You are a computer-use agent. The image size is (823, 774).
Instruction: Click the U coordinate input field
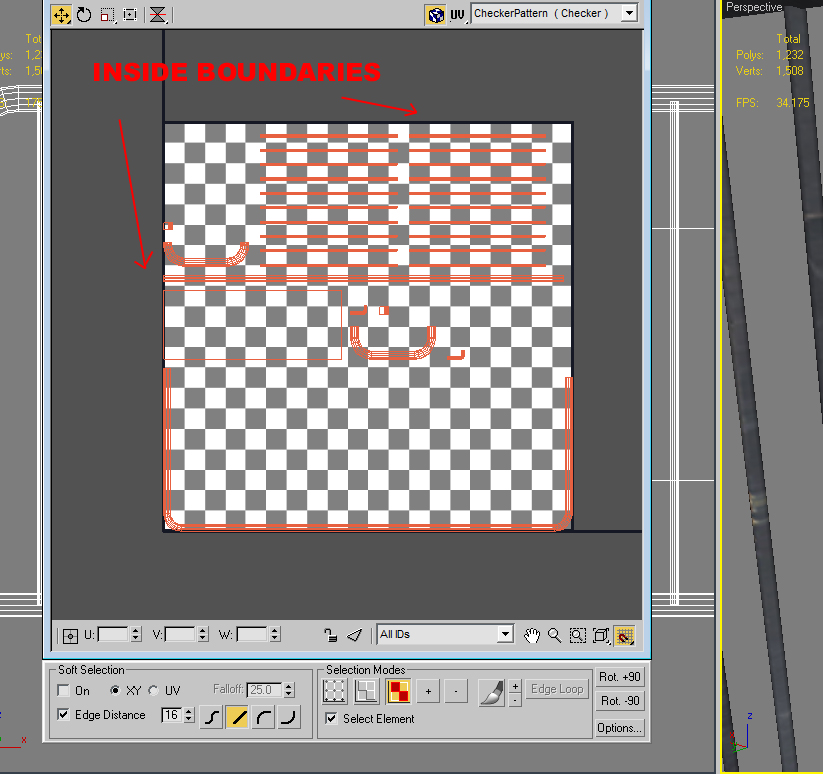pos(111,635)
